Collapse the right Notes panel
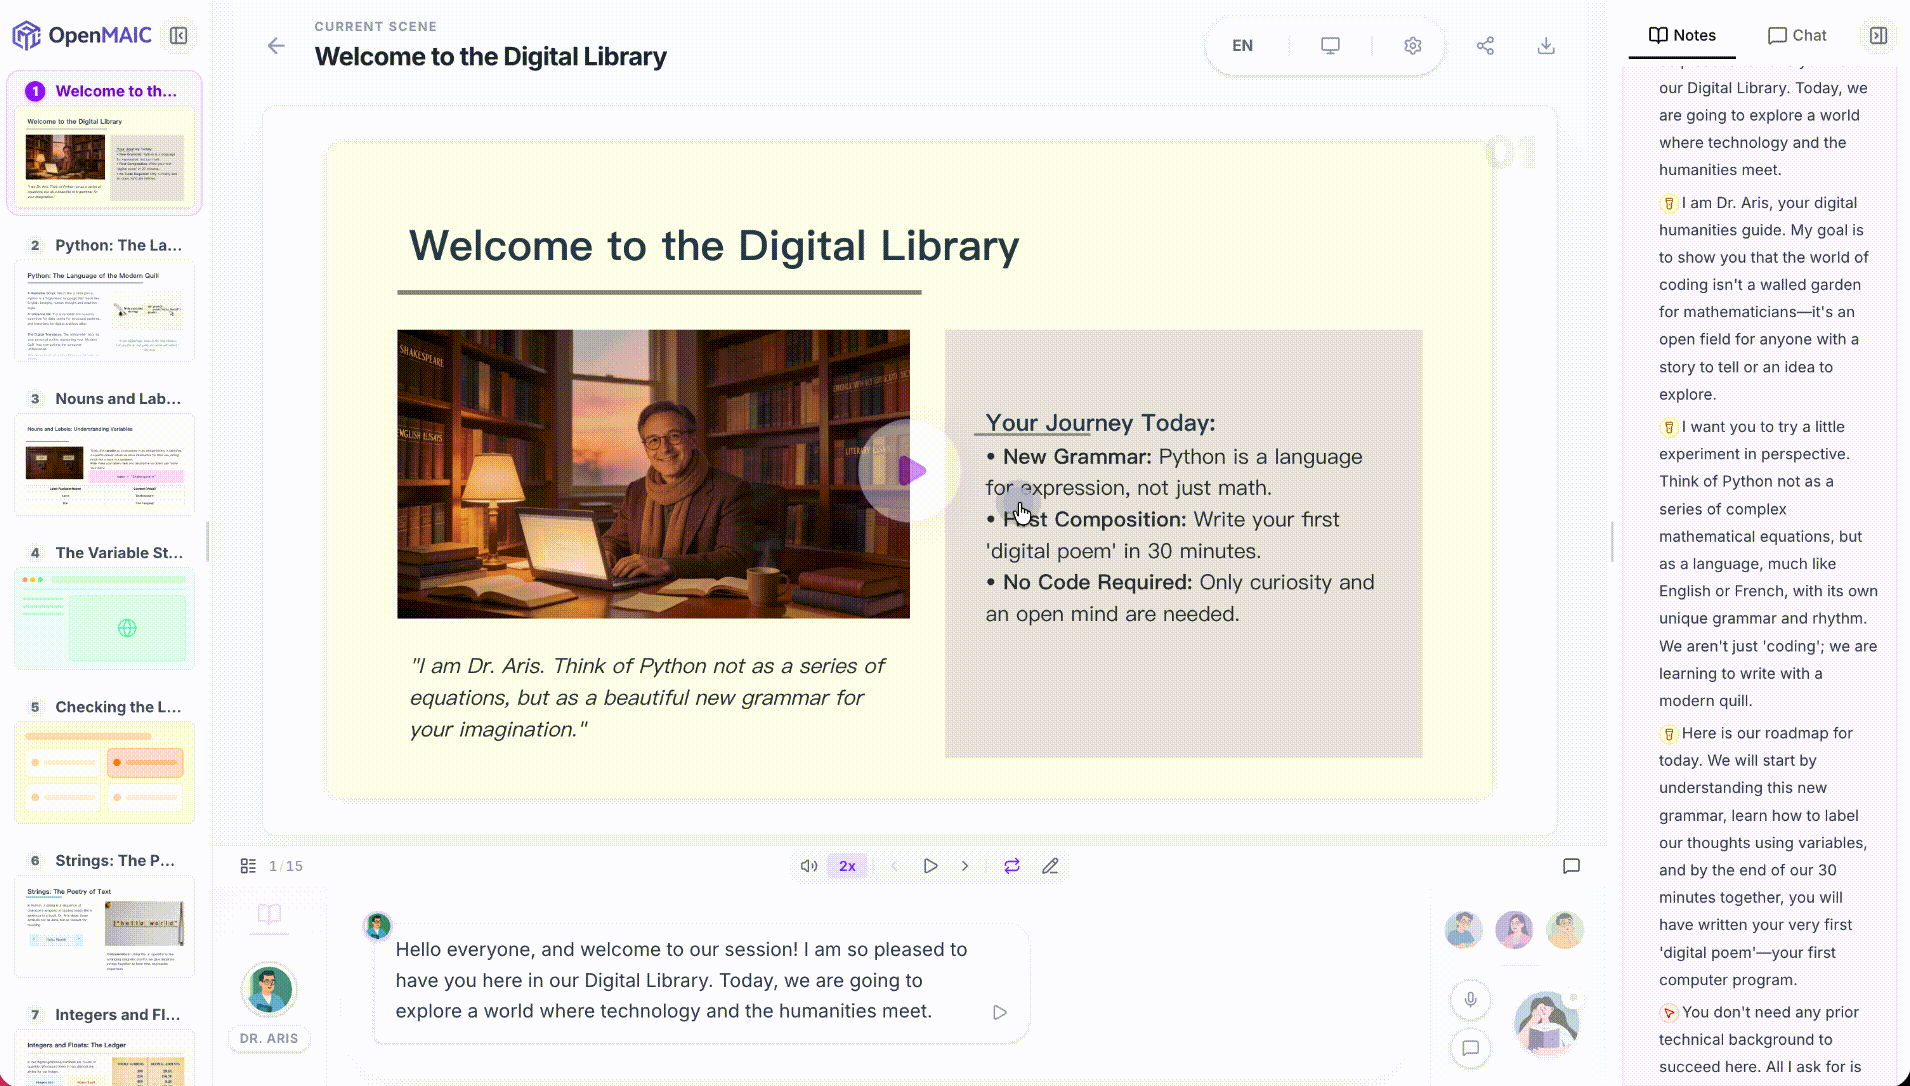The image size is (1910, 1086). pyautogui.click(x=1878, y=36)
